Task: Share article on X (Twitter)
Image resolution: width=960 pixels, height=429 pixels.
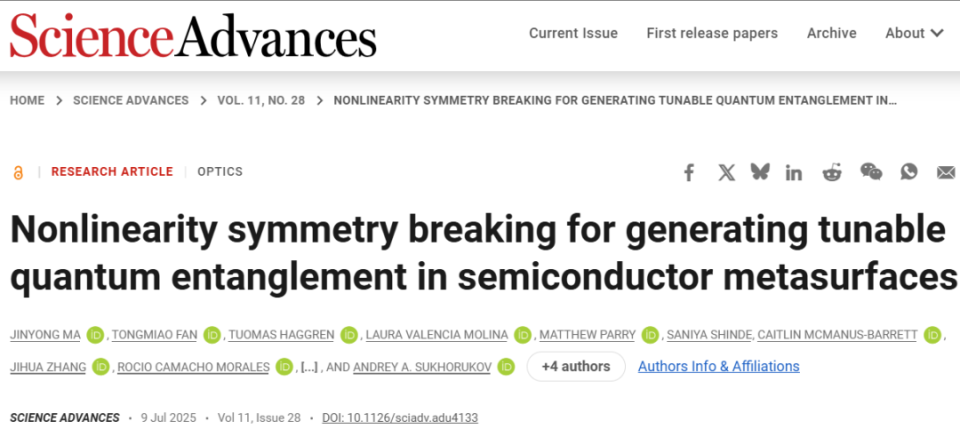Action: (727, 173)
